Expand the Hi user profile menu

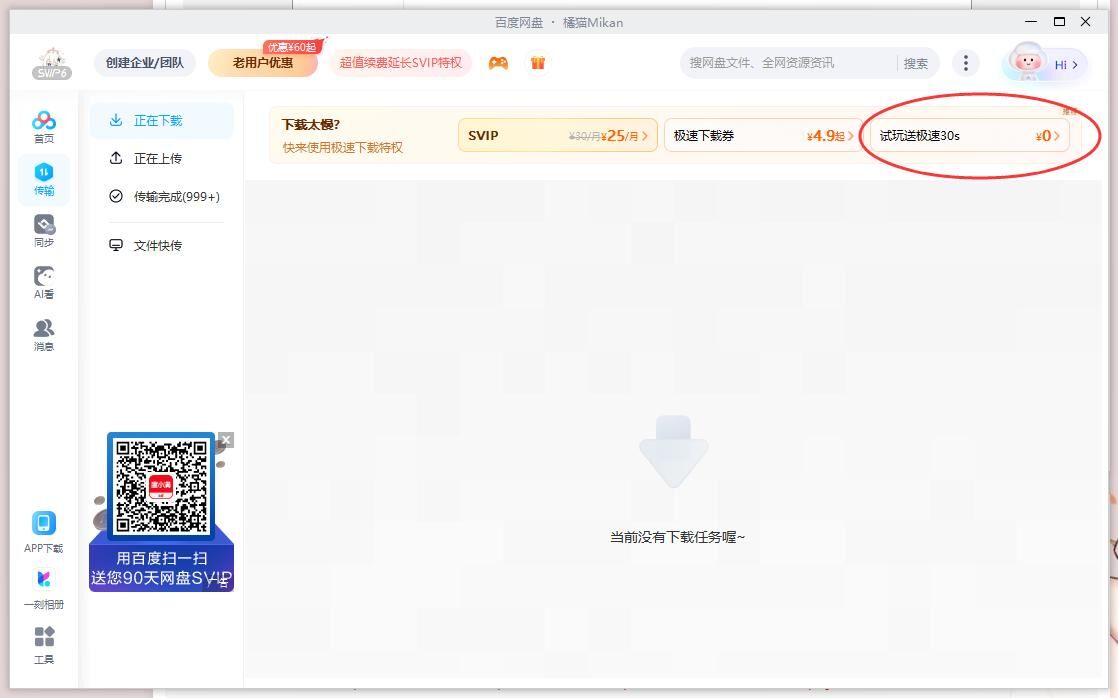point(1046,64)
